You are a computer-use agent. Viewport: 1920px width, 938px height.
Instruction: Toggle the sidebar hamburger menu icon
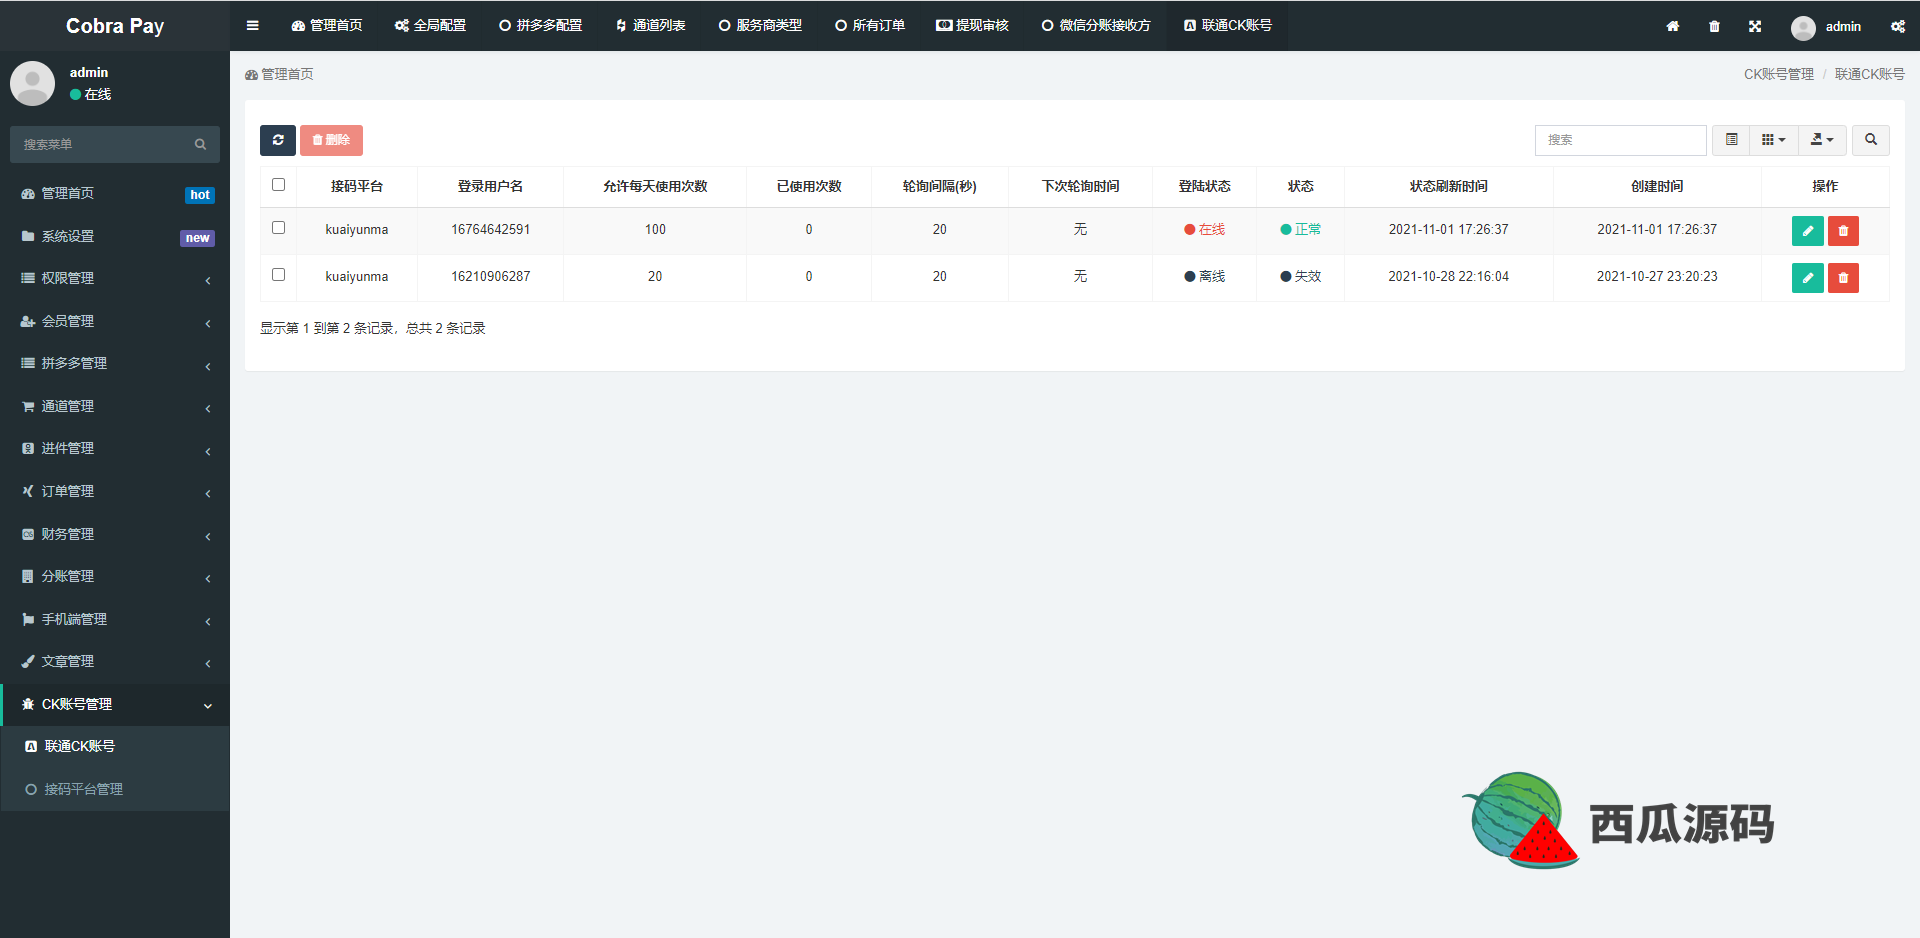[x=253, y=26]
